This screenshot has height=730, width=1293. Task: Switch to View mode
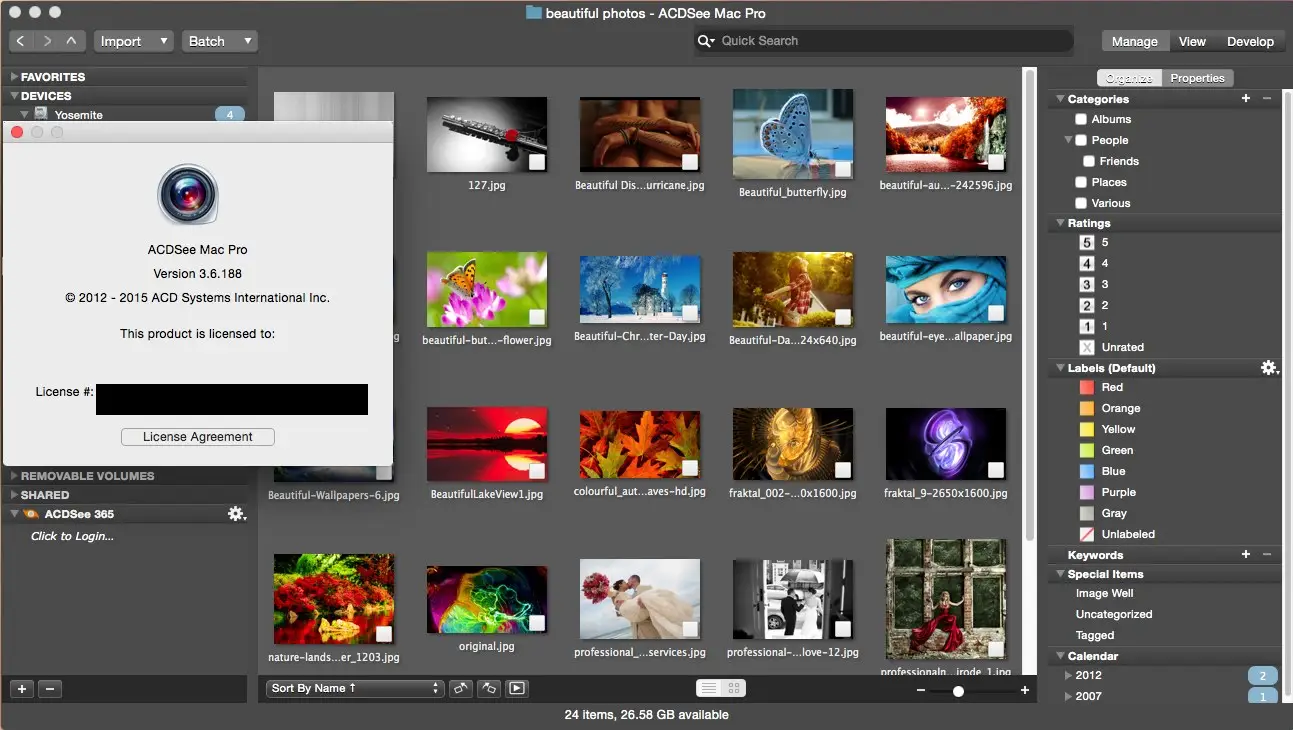1192,41
